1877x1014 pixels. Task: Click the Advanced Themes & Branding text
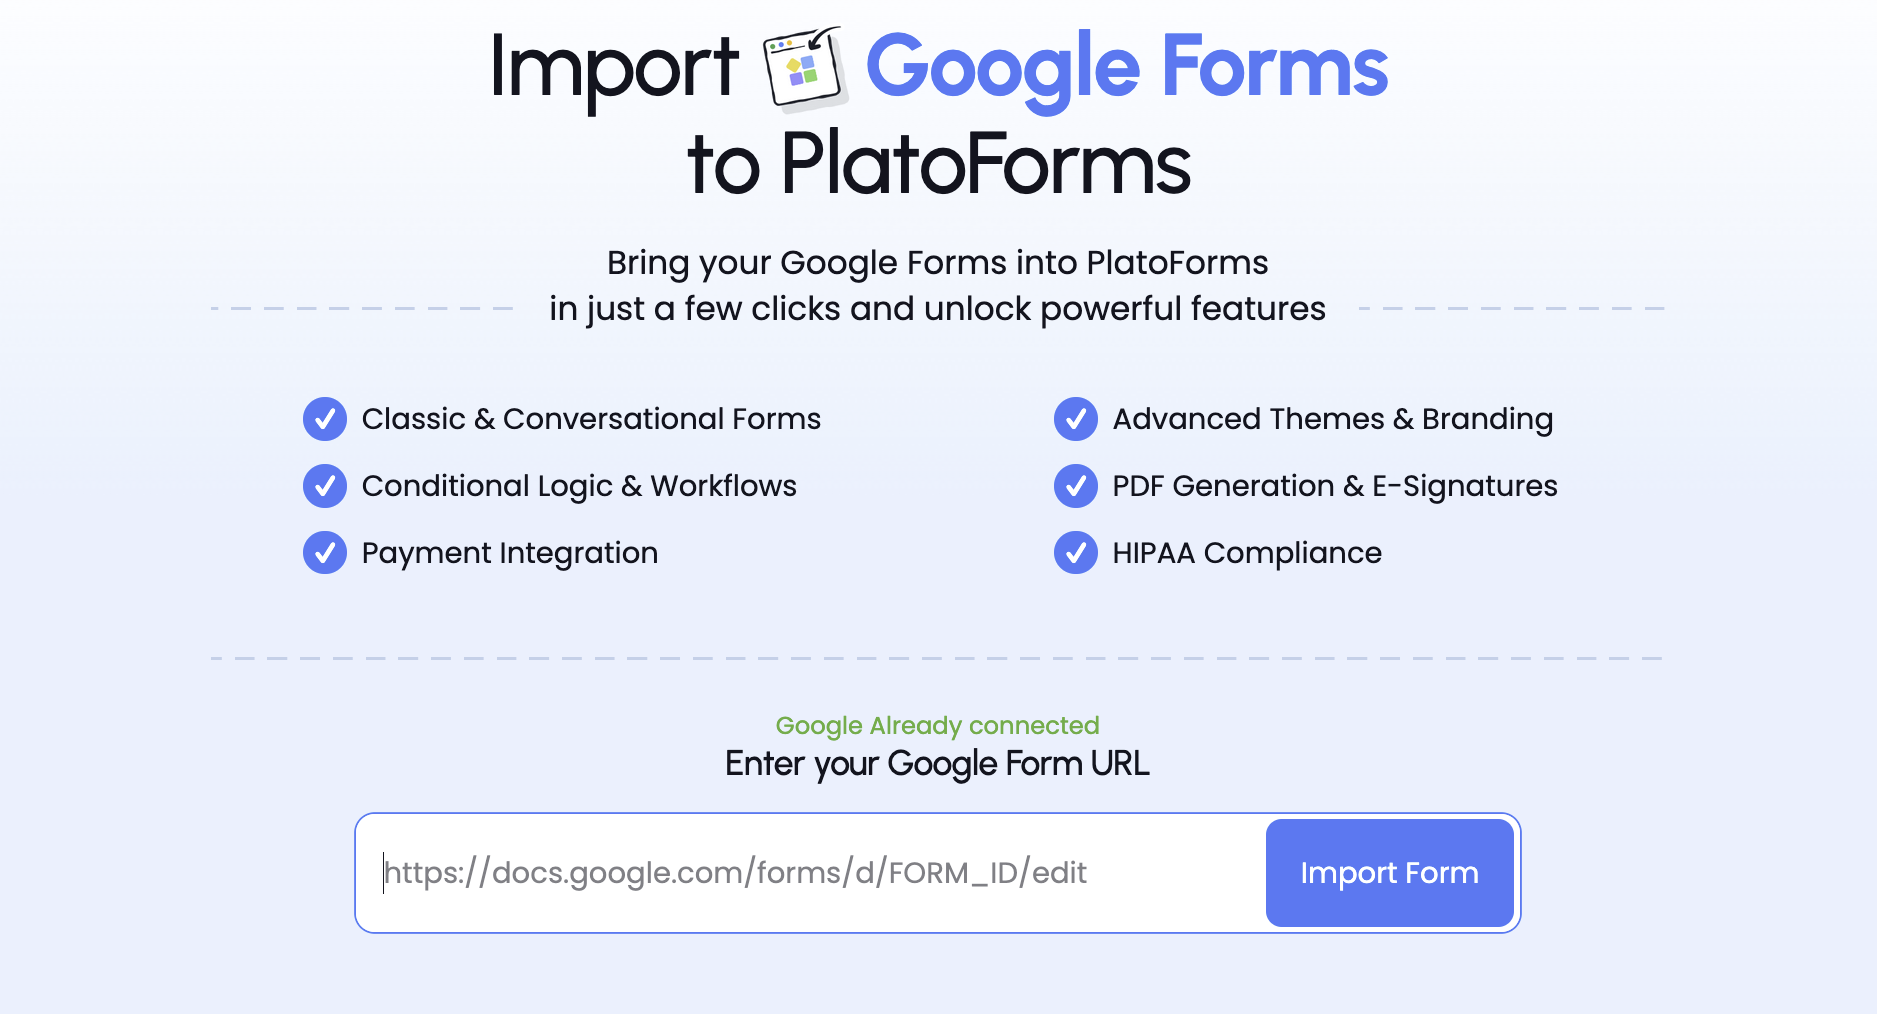[x=1332, y=419]
